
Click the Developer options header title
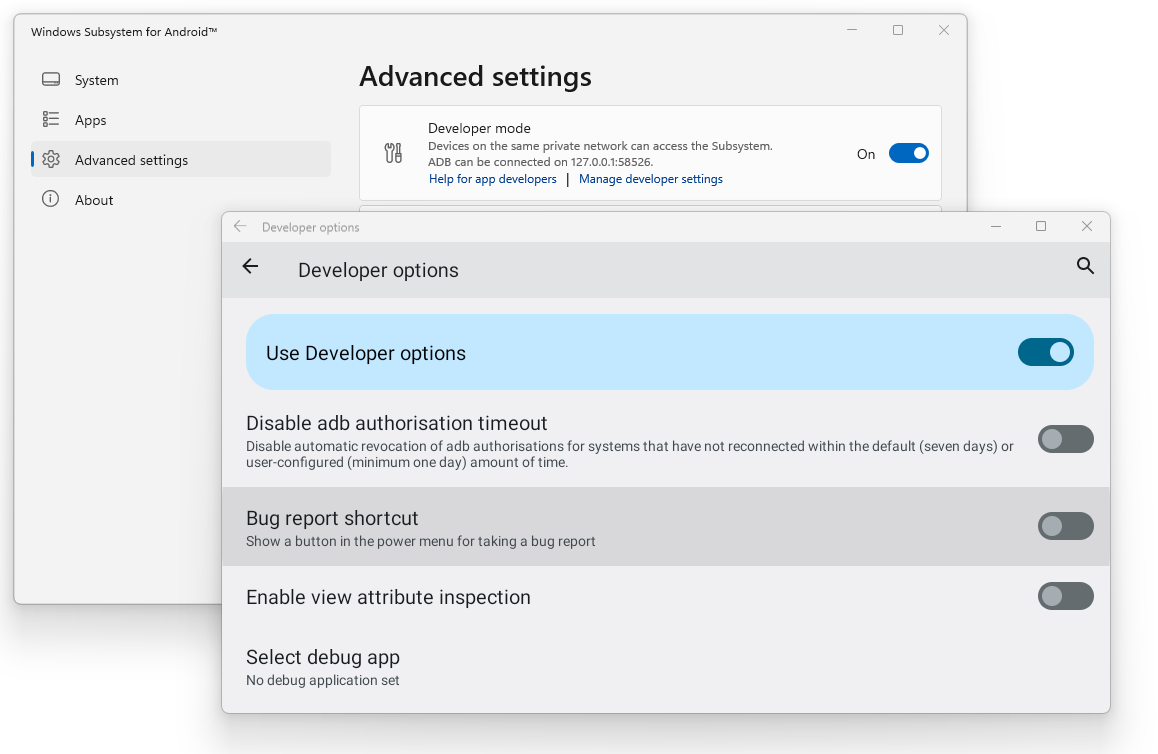[378, 270]
